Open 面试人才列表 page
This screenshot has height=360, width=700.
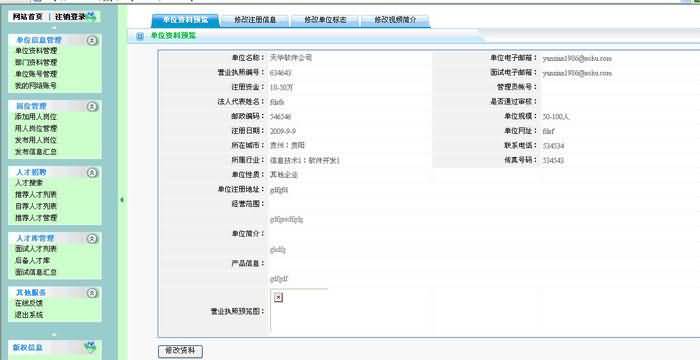click(x=36, y=249)
